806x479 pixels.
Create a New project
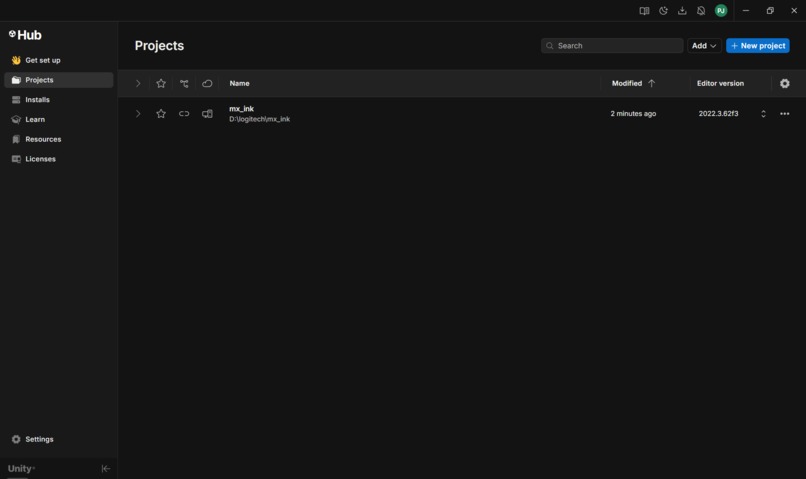pos(758,46)
